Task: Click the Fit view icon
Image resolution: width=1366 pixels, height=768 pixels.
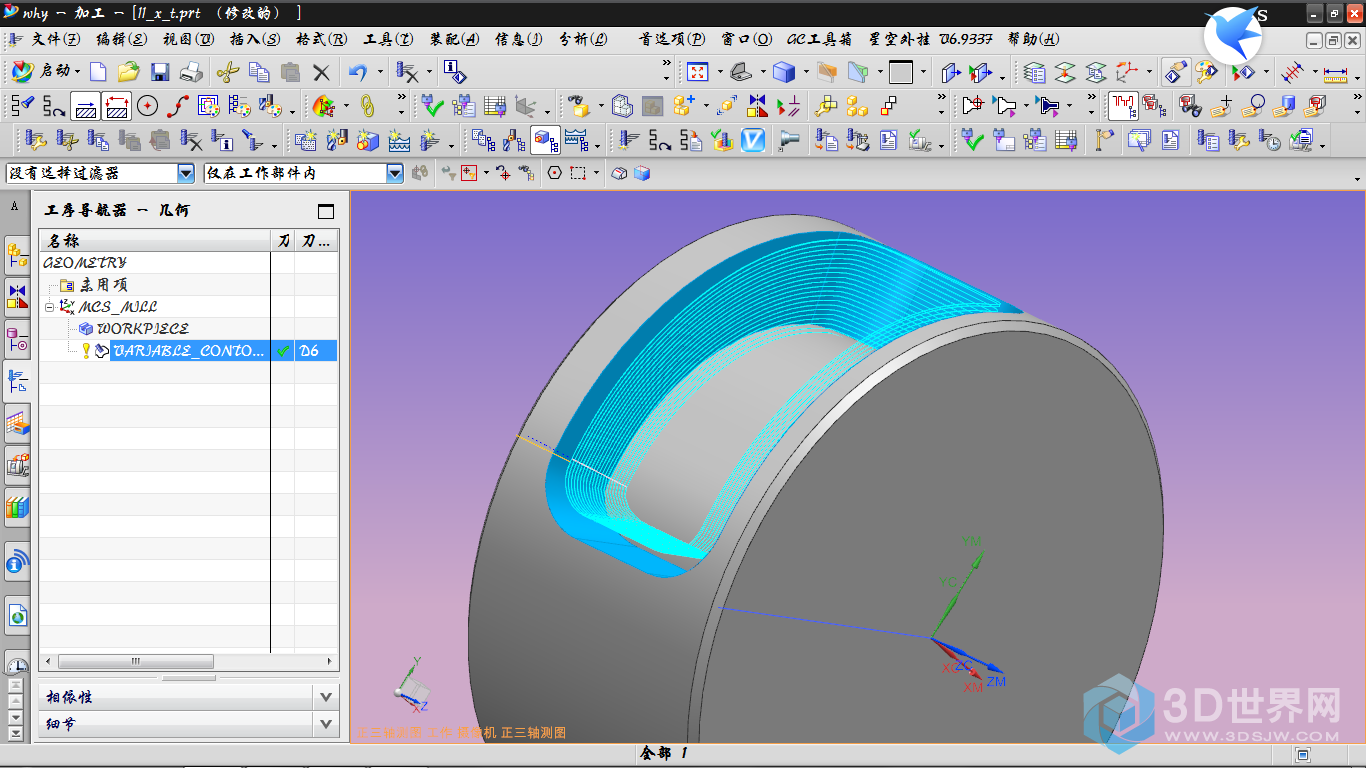Action: 697,72
